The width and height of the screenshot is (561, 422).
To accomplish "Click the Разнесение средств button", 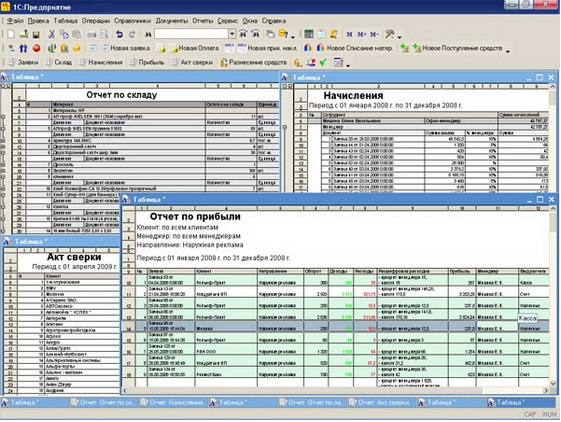I will 254,62.
